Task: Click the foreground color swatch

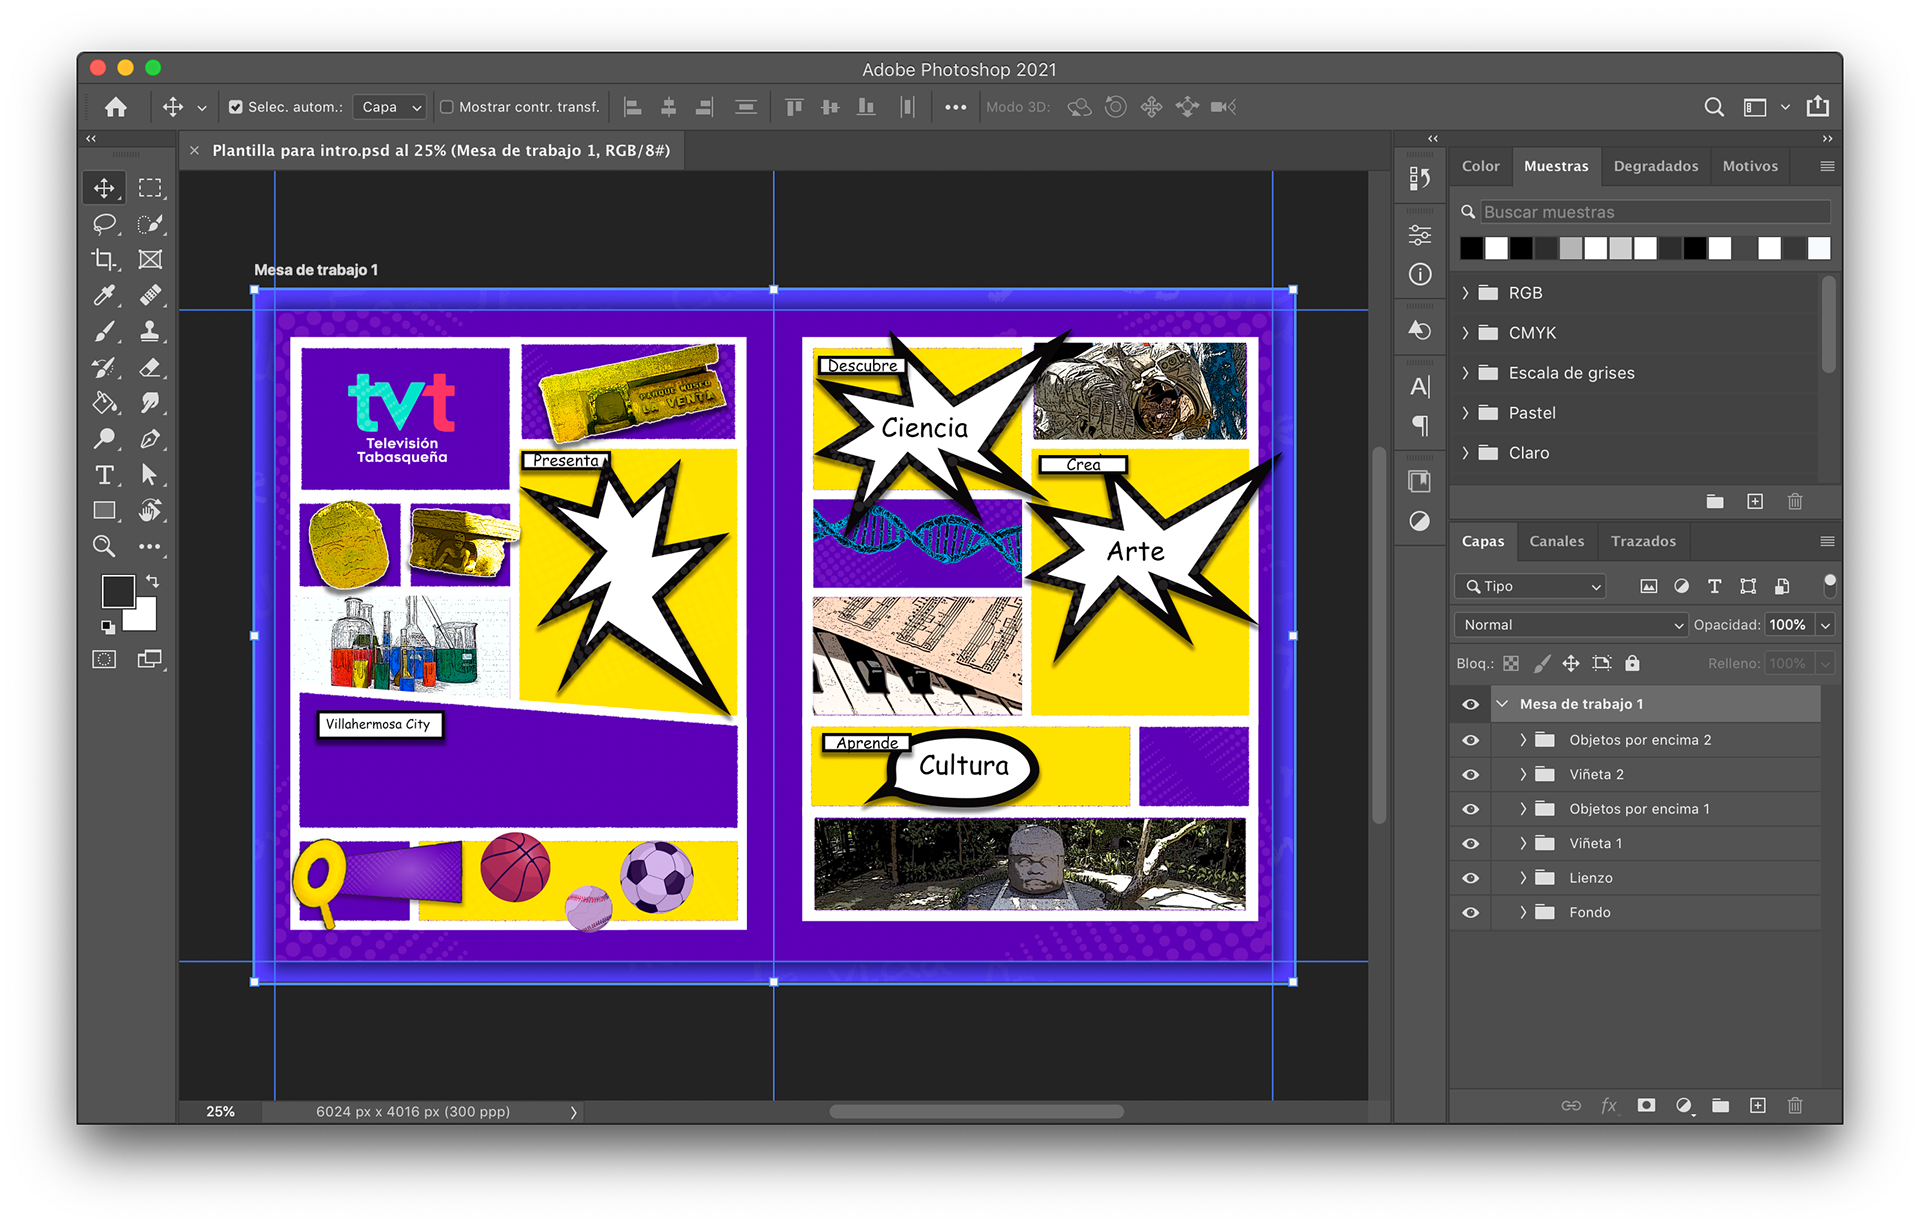Action: click(117, 591)
